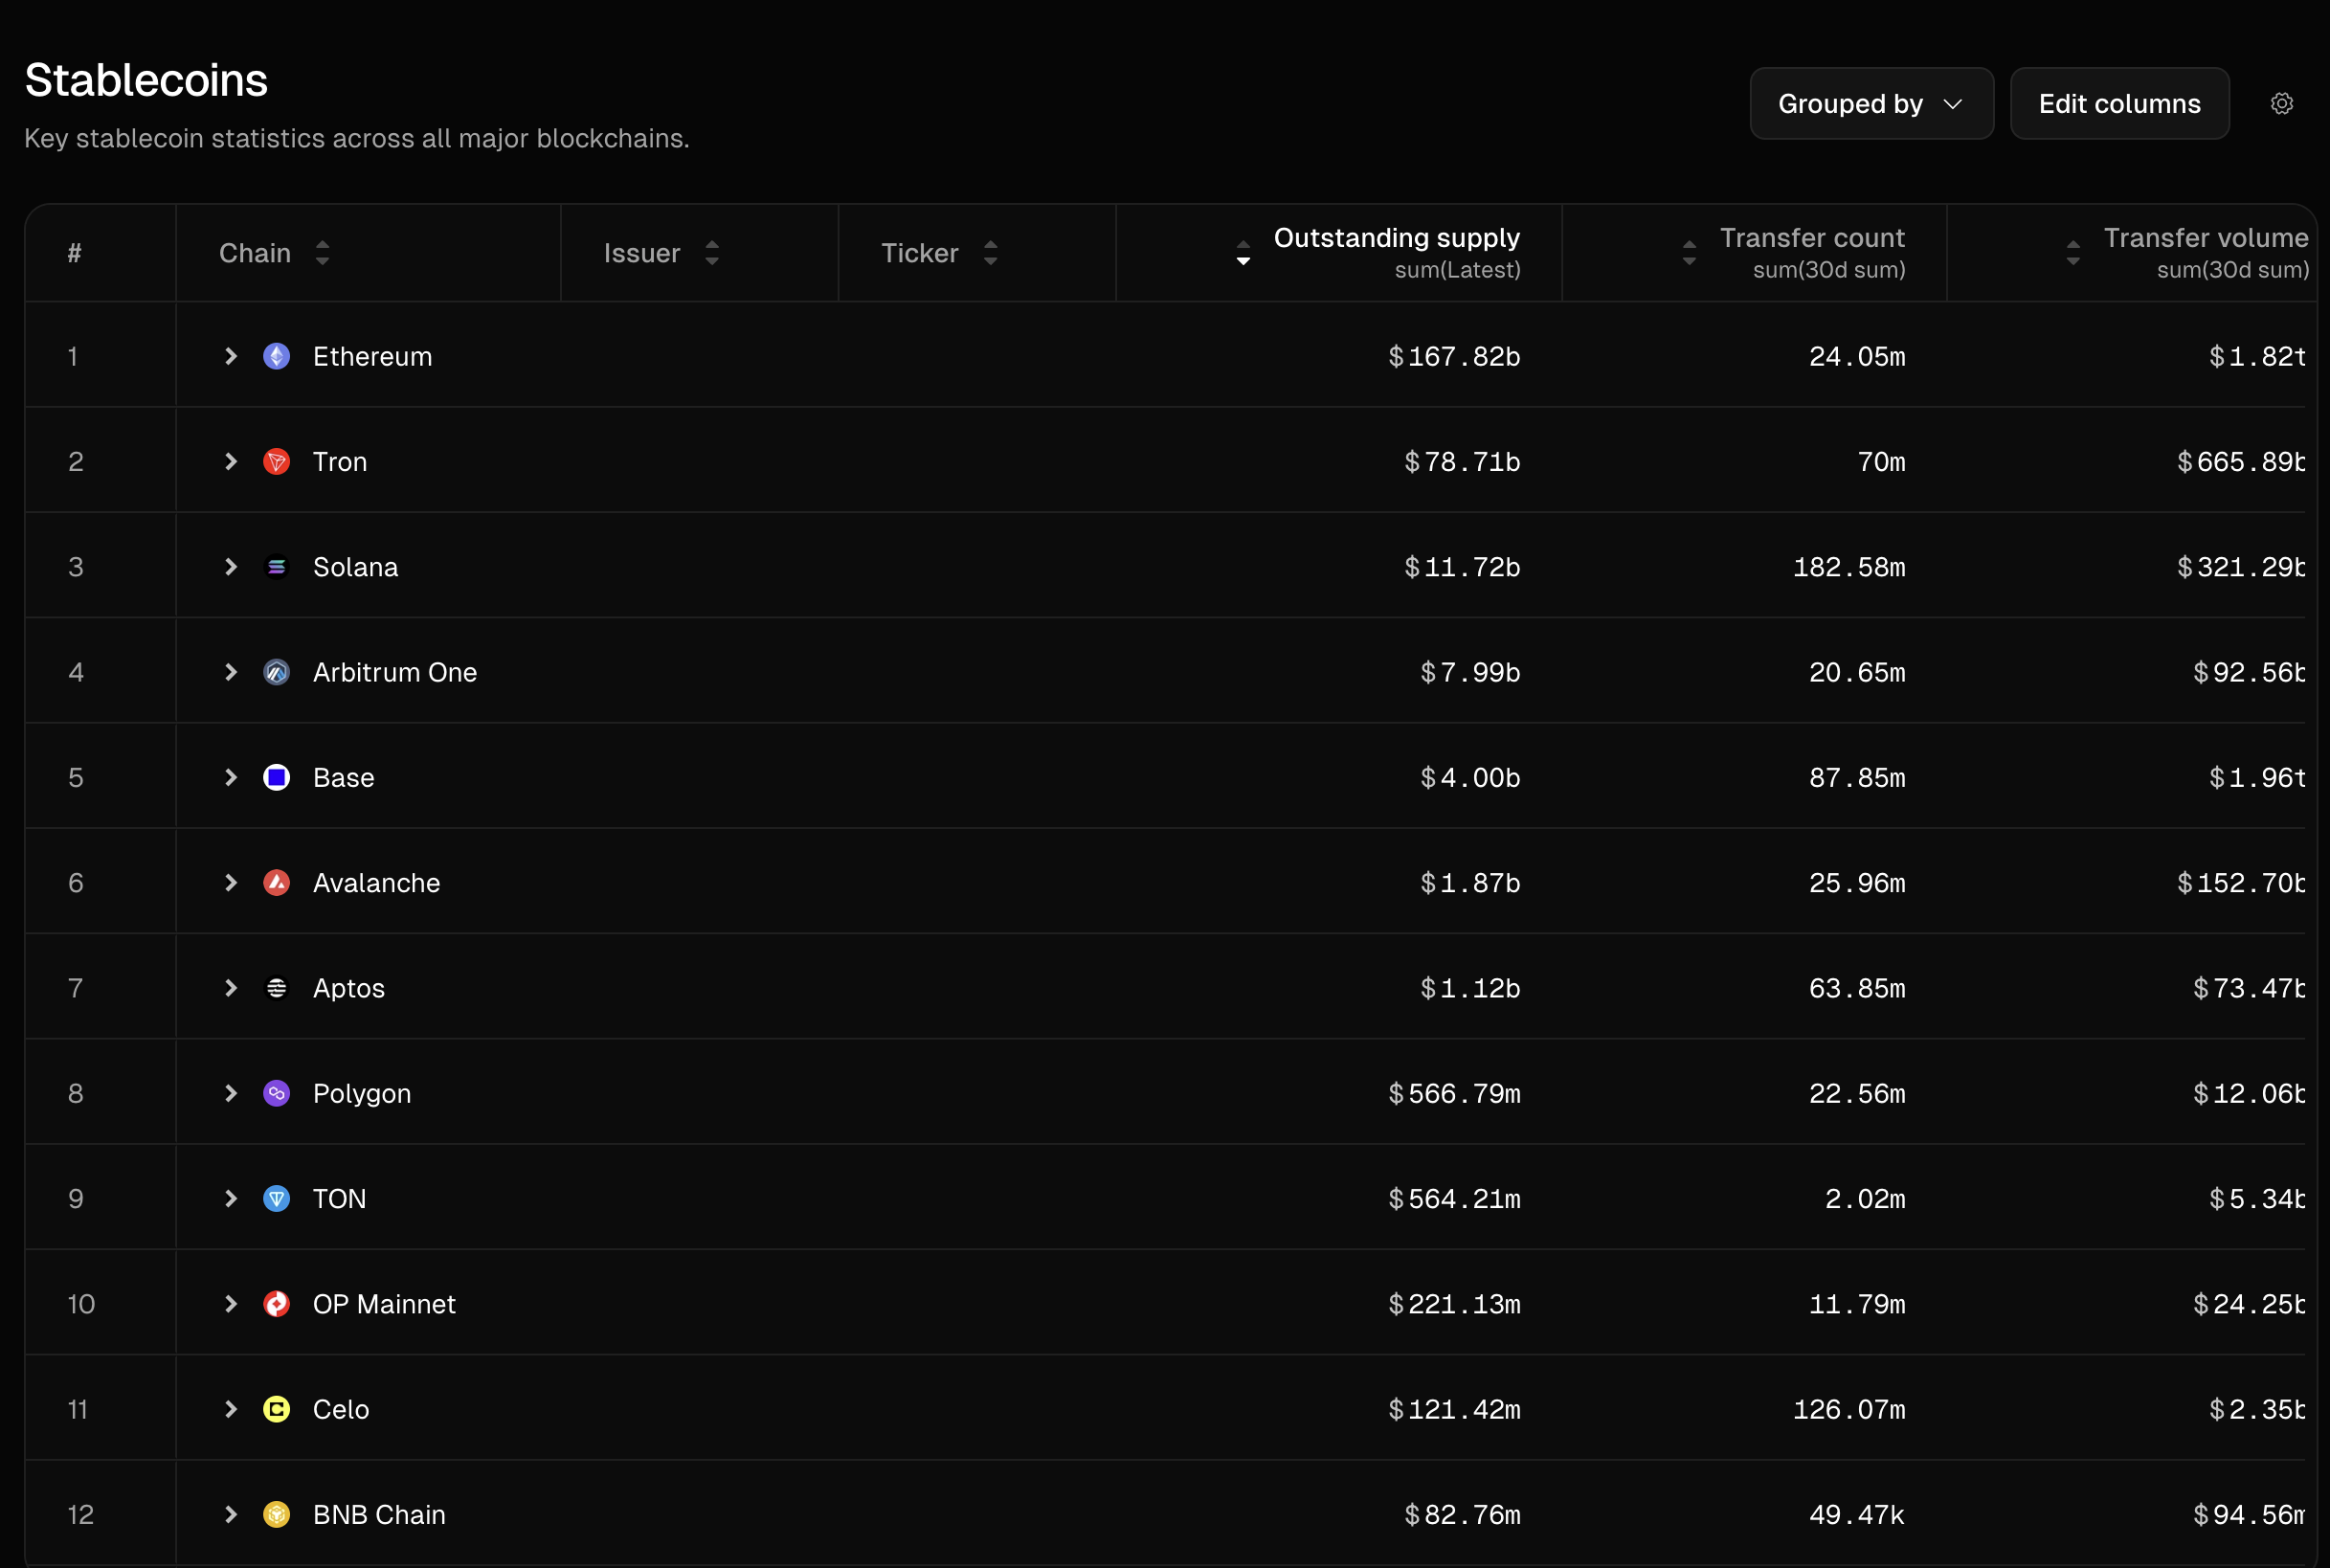This screenshot has width=2330, height=1568.
Task: Sort by Transfer volume arrows
Action: pos(2073,253)
